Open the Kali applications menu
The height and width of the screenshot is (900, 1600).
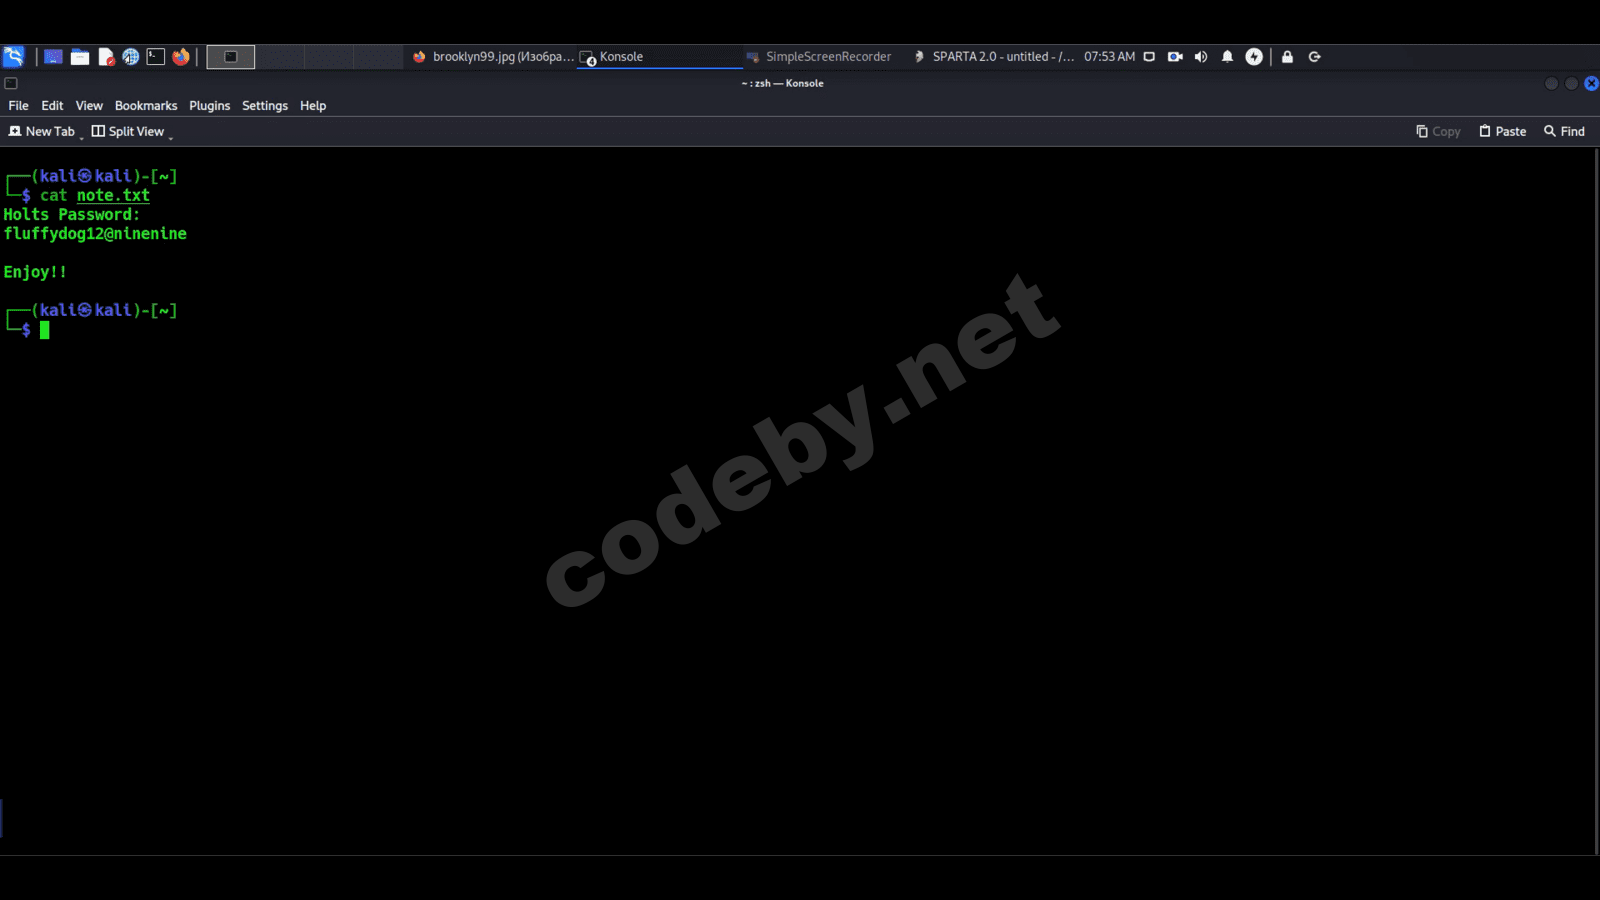point(13,57)
